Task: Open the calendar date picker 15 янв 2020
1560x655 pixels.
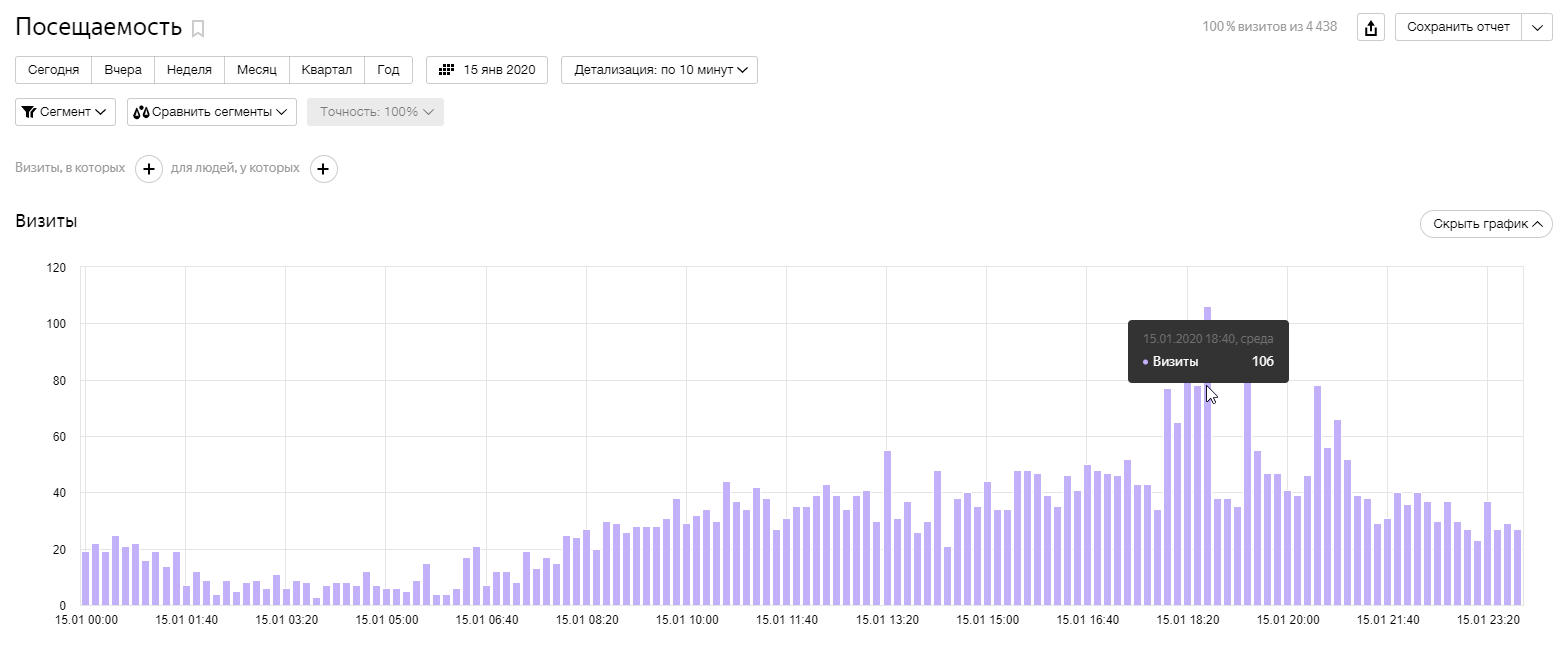Action: click(x=487, y=70)
